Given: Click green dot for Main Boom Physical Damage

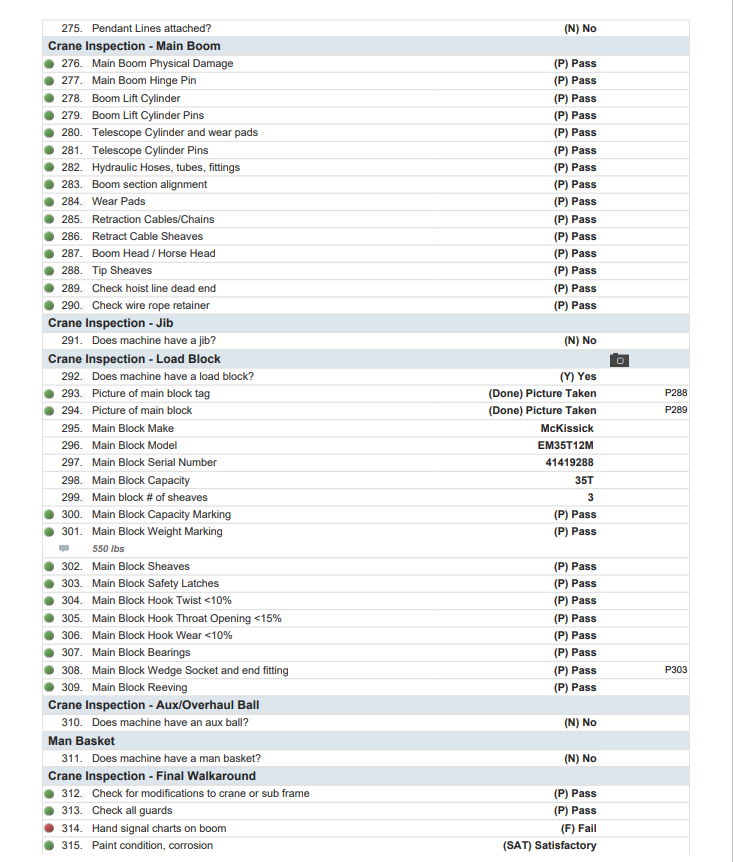Looking at the screenshot, I should click(x=50, y=63).
